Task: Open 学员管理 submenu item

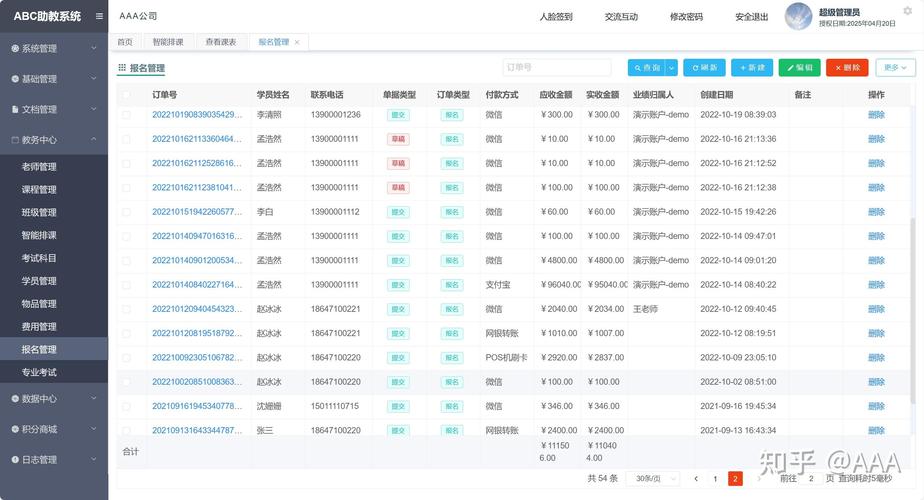Action: click(x=39, y=281)
